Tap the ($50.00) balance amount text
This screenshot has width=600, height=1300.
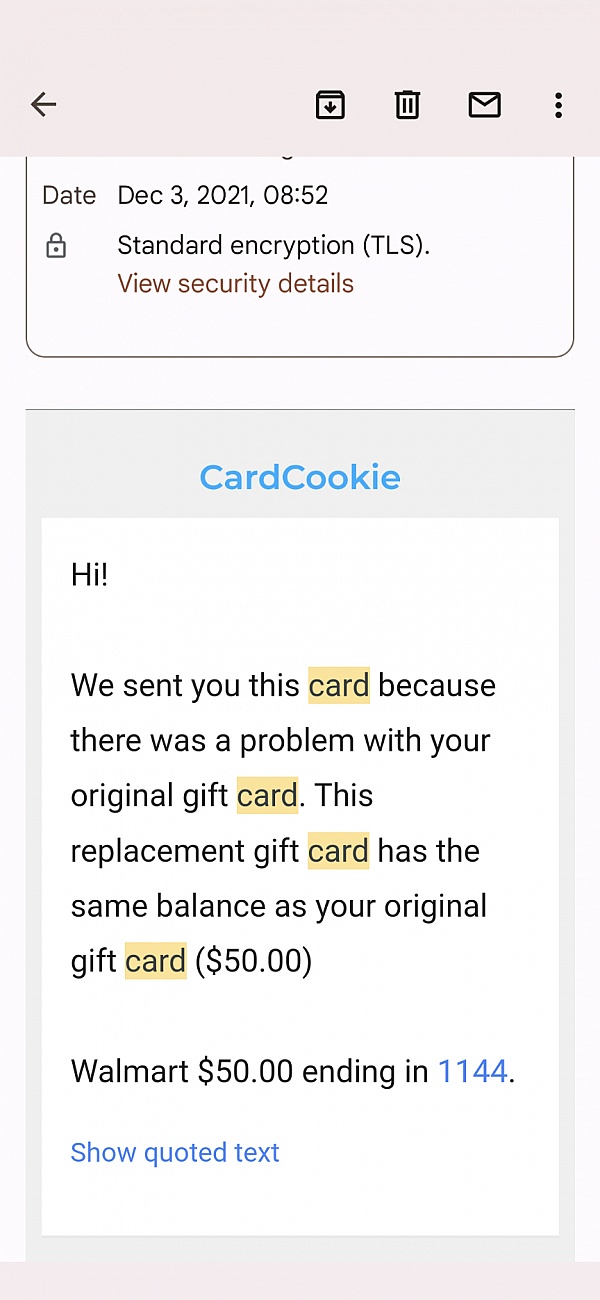(254, 962)
